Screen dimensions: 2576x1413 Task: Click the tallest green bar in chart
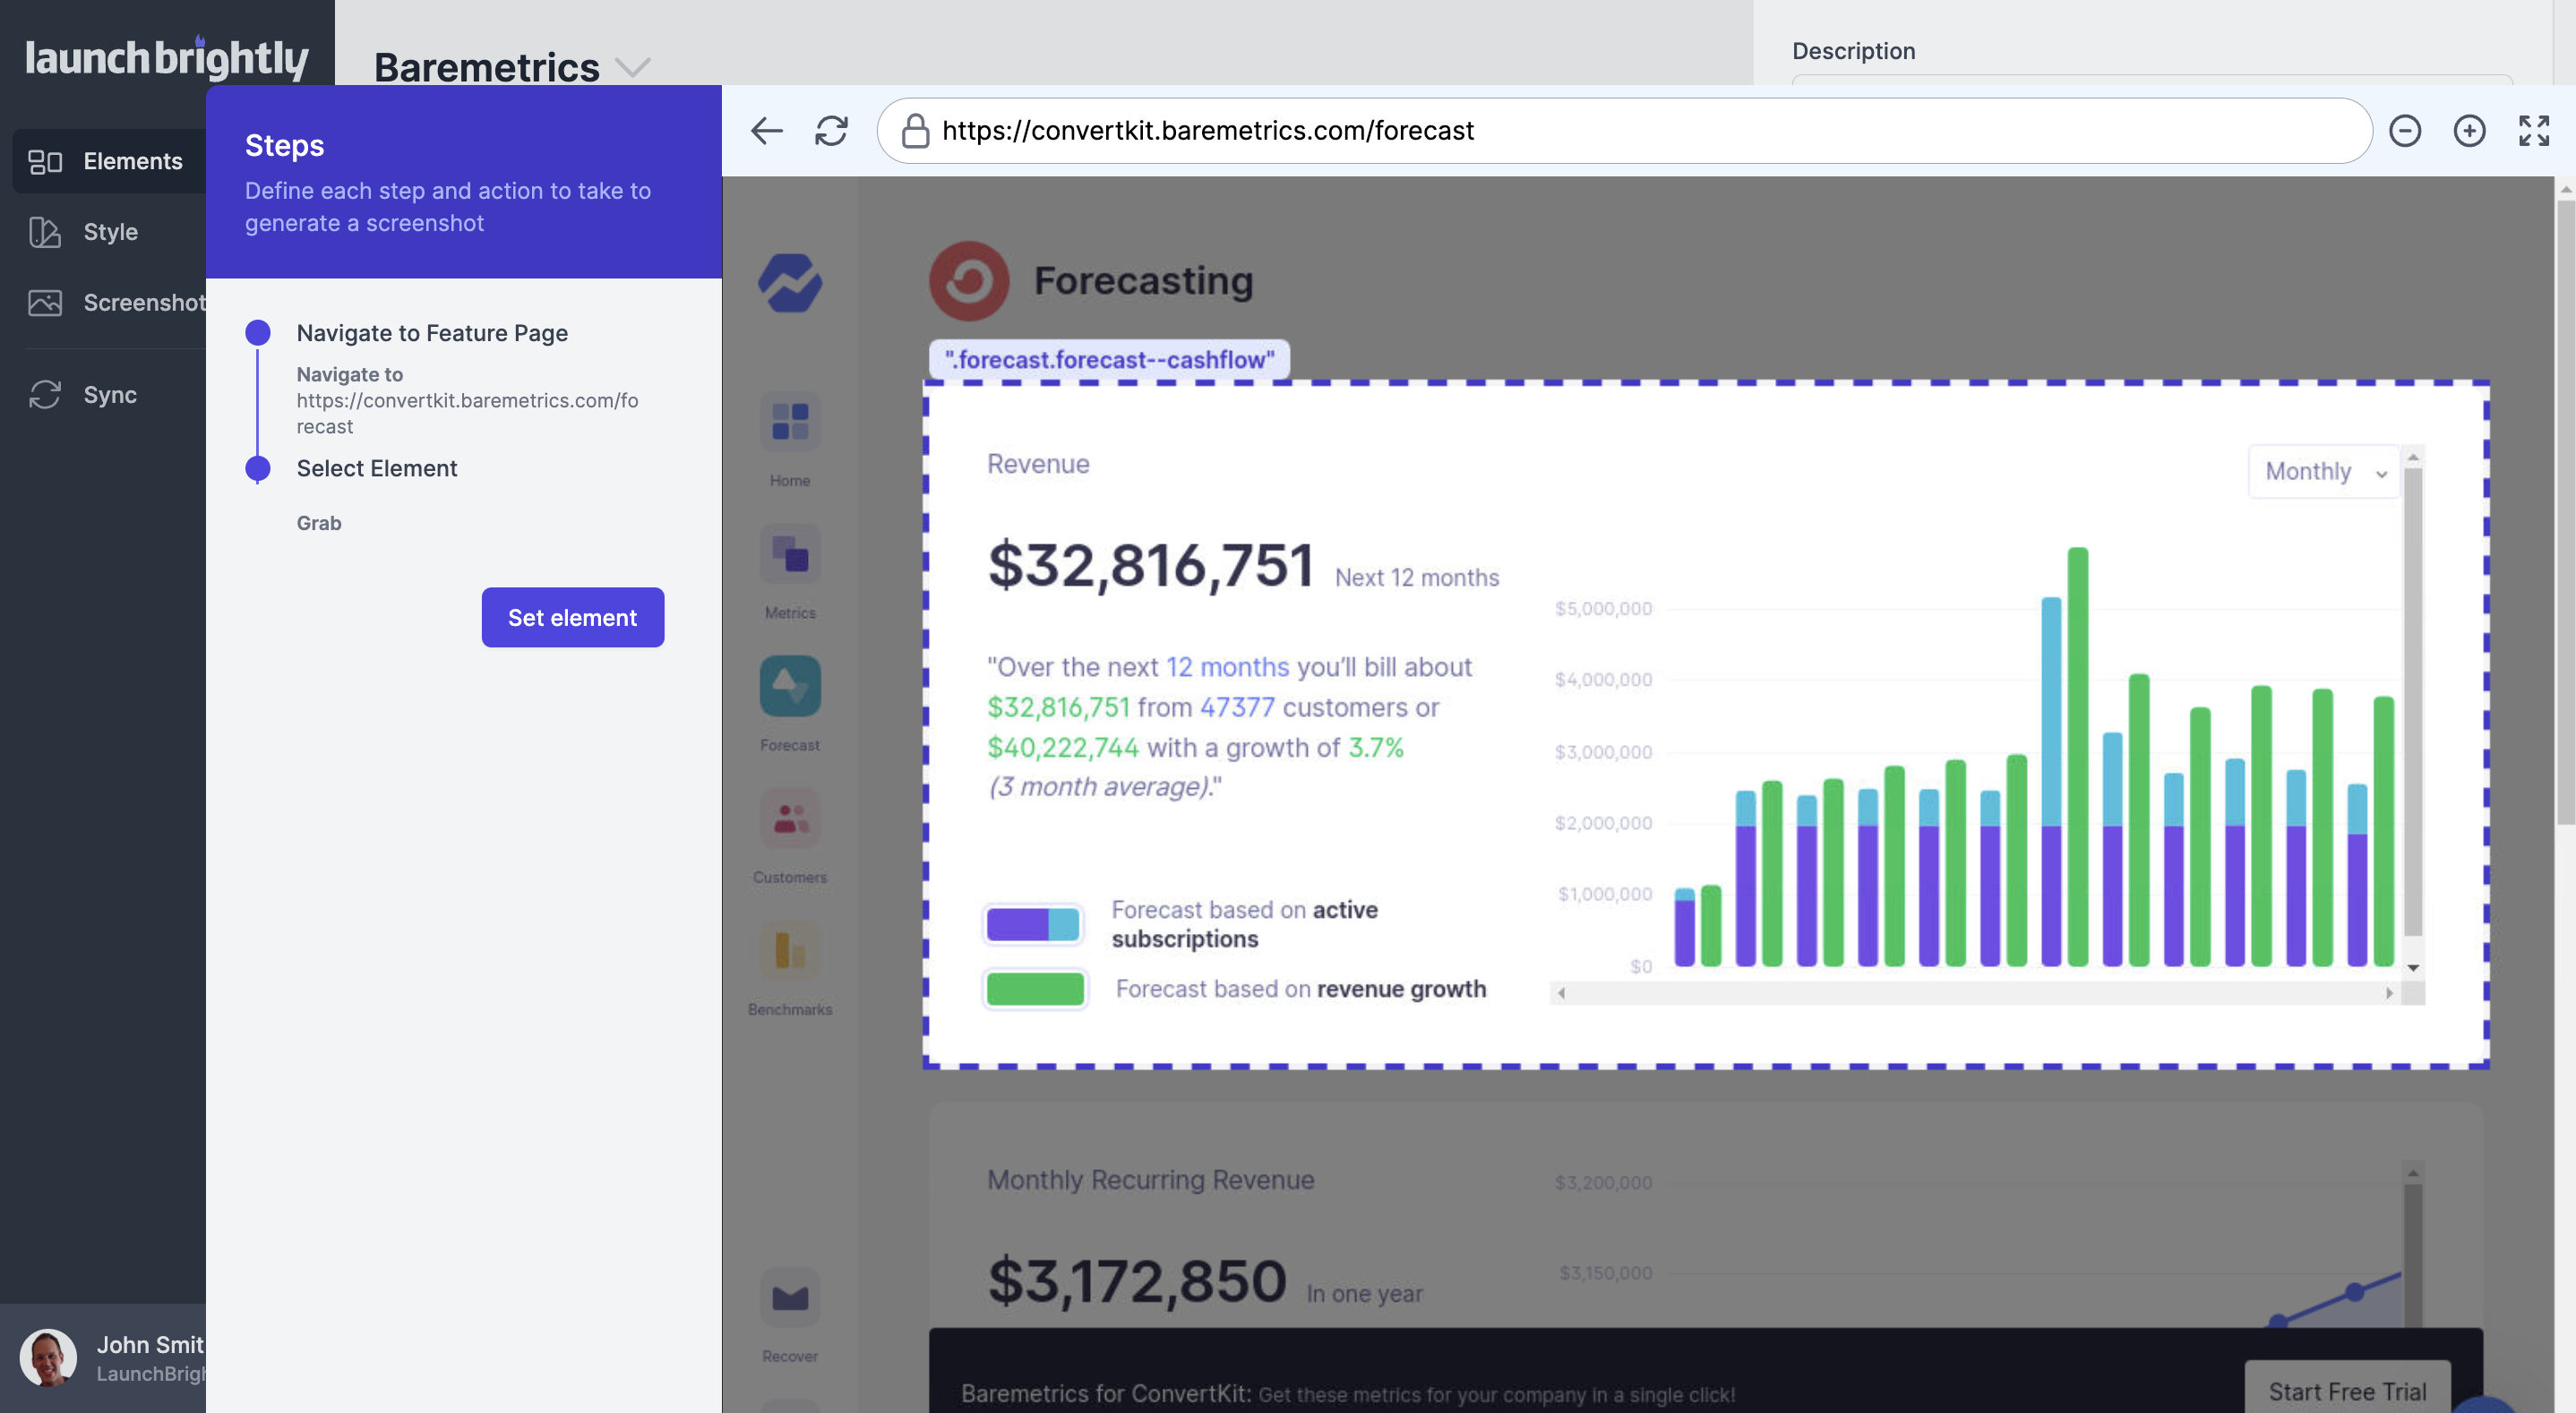click(2077, 756)
